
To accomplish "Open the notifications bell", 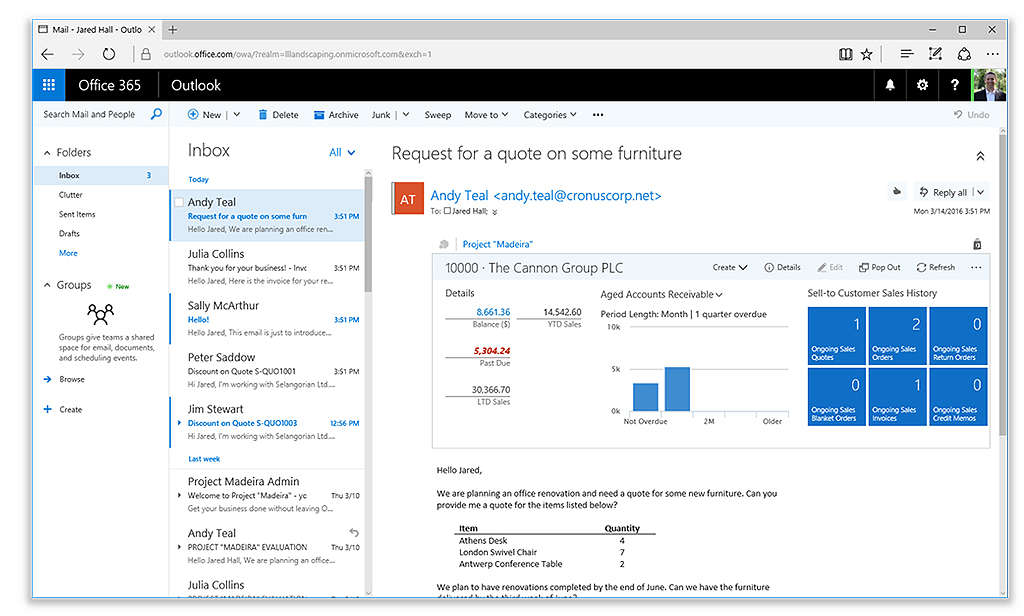I will tap(889, 85).
